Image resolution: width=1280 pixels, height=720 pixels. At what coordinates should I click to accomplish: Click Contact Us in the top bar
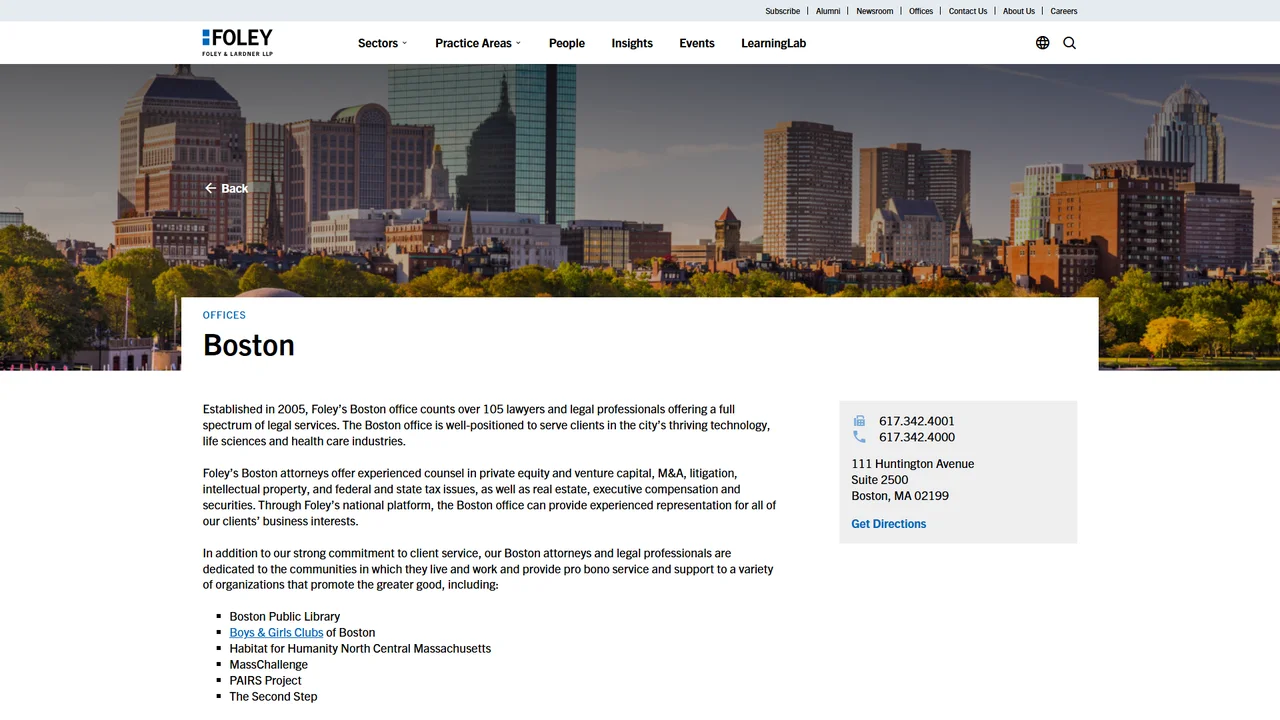968,11
